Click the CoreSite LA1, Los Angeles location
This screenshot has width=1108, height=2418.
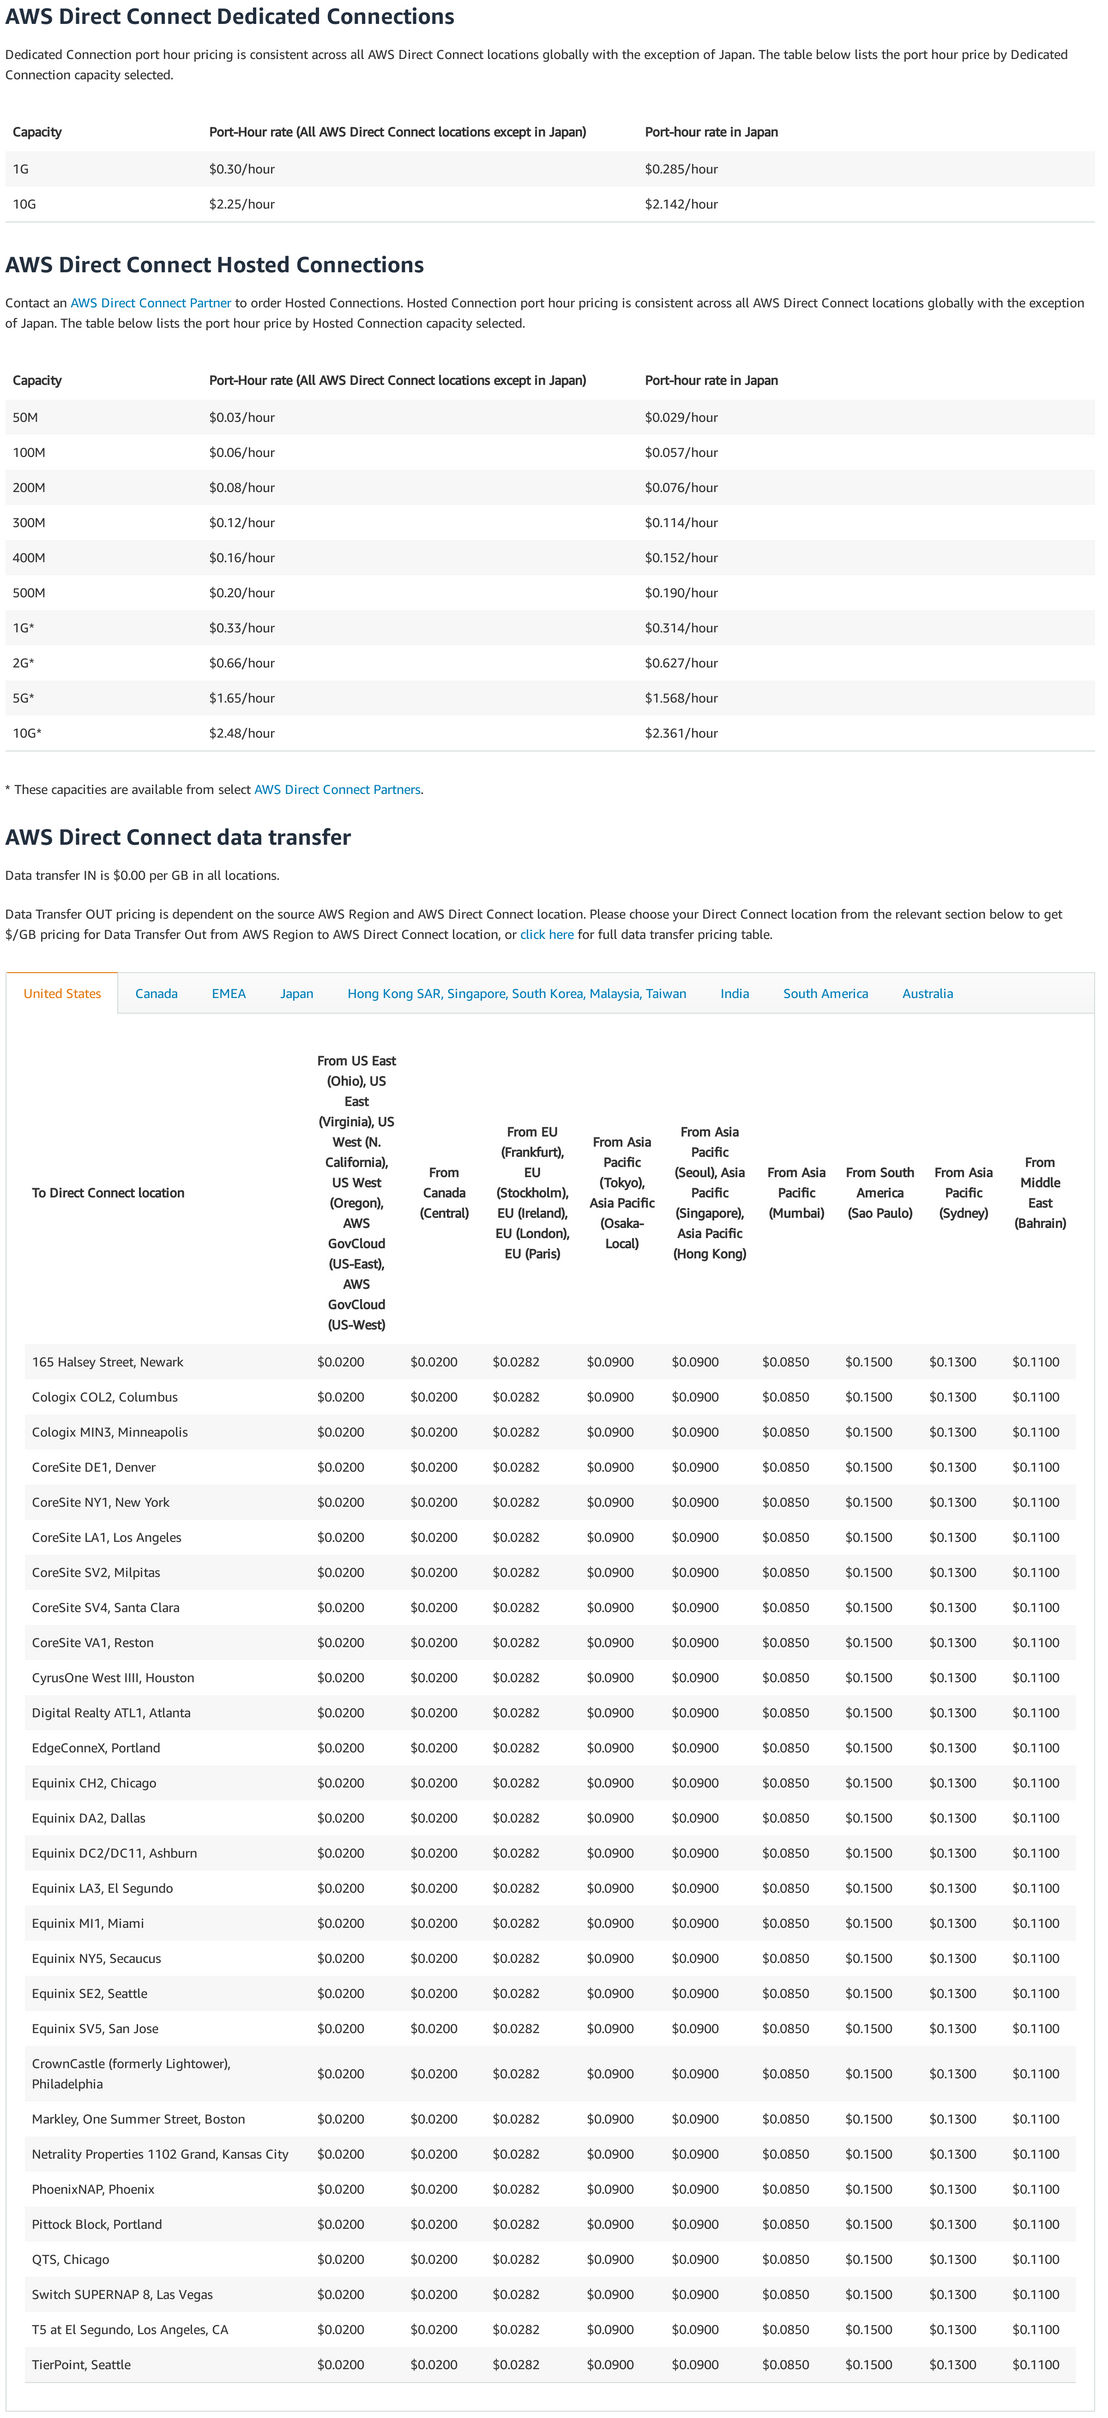tap(107, 1536)
